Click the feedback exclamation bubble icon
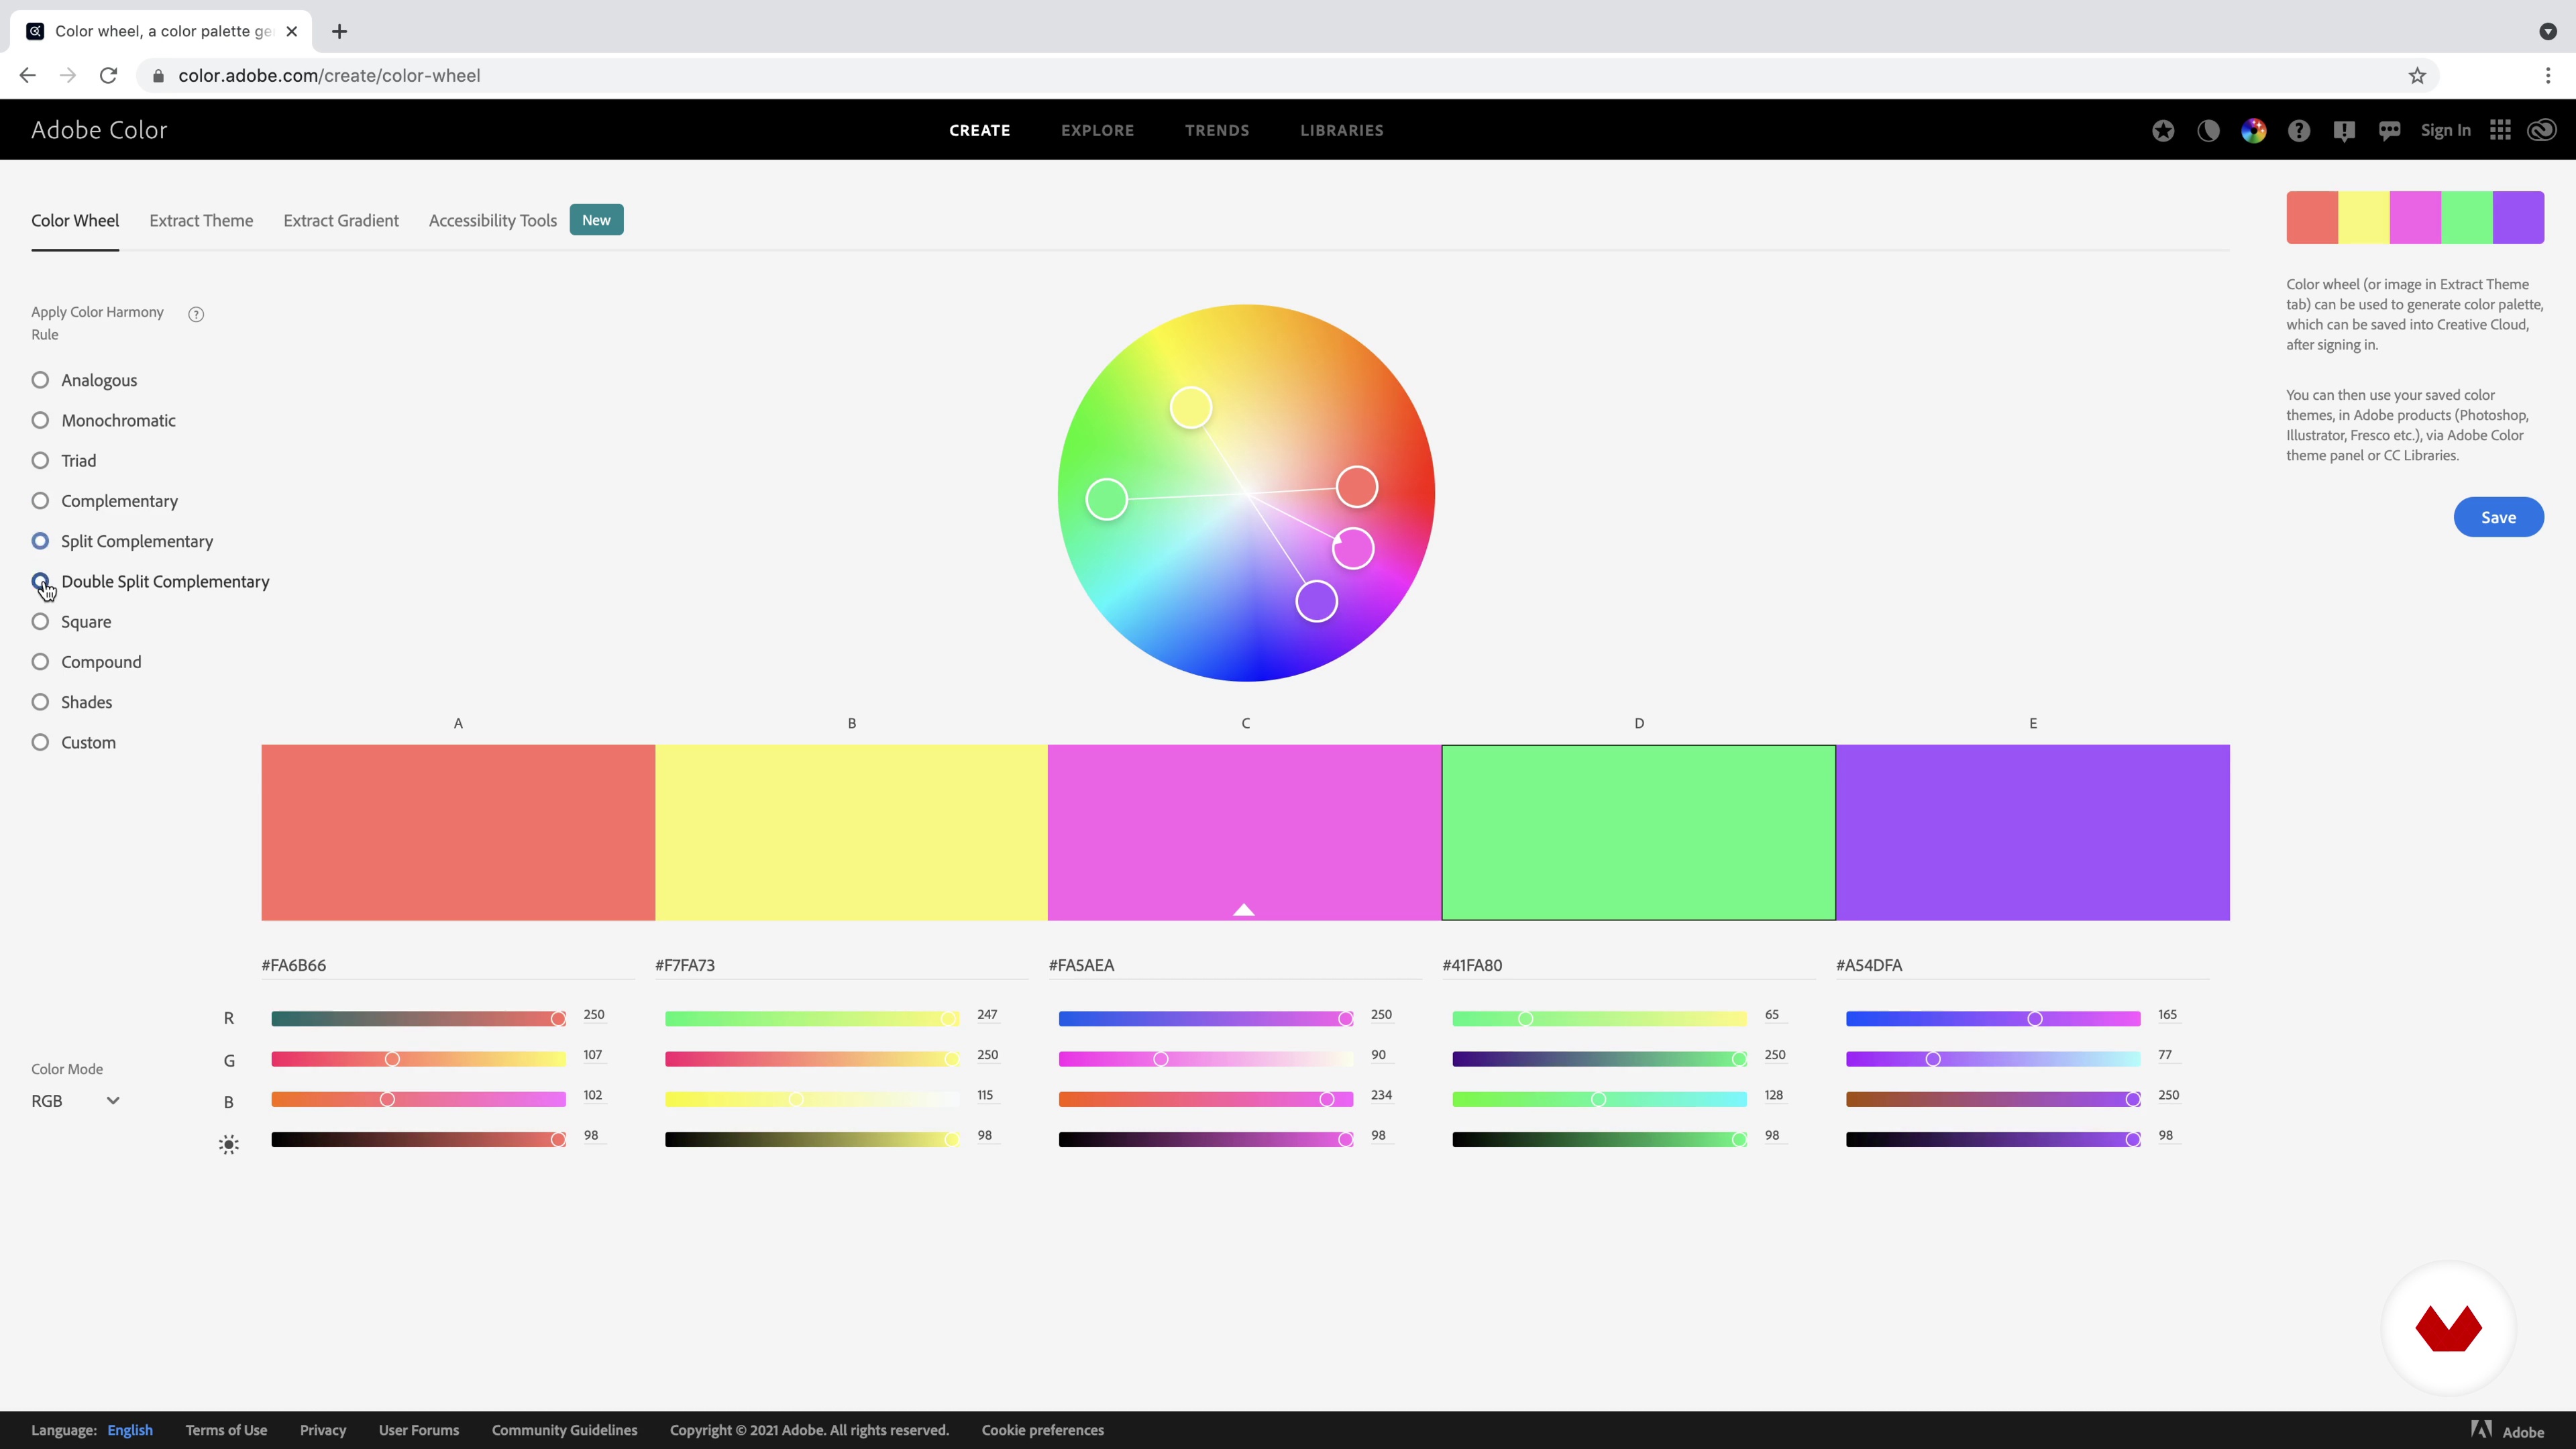 [x=2344, y=131]
